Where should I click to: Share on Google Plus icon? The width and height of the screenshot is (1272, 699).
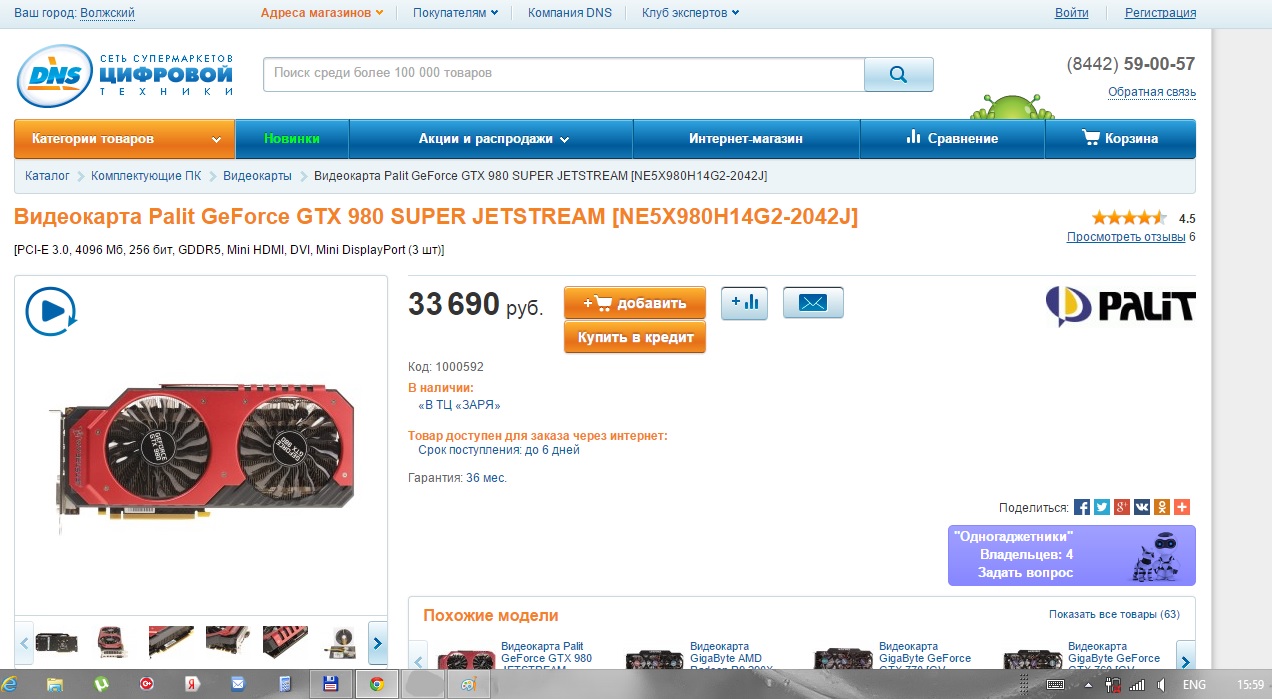click(x=1122, y=507)
